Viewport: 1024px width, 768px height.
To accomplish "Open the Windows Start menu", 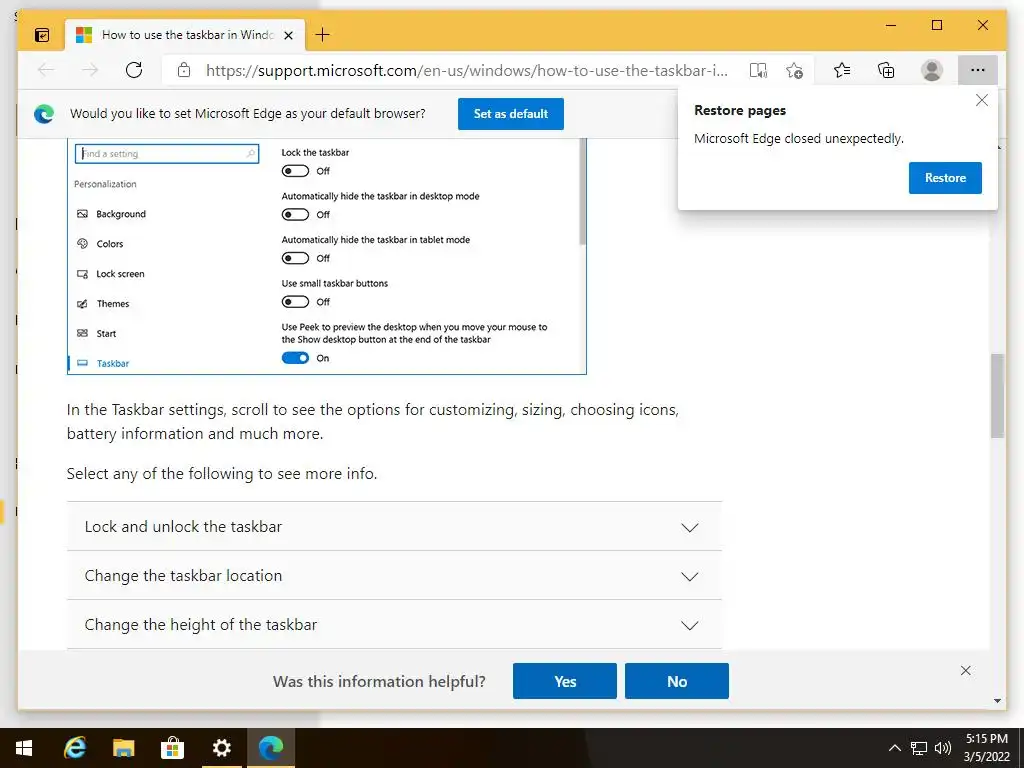I will pyautogui.click(x=24, y=748).
